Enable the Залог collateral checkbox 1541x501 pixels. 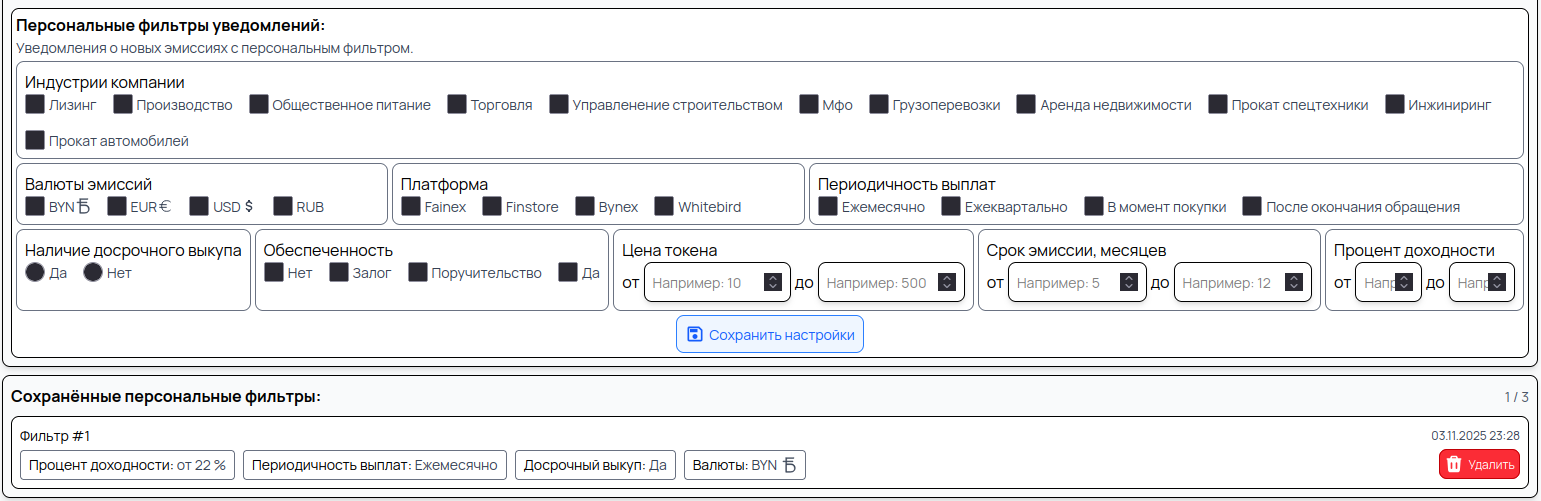[x=339, y=272]
